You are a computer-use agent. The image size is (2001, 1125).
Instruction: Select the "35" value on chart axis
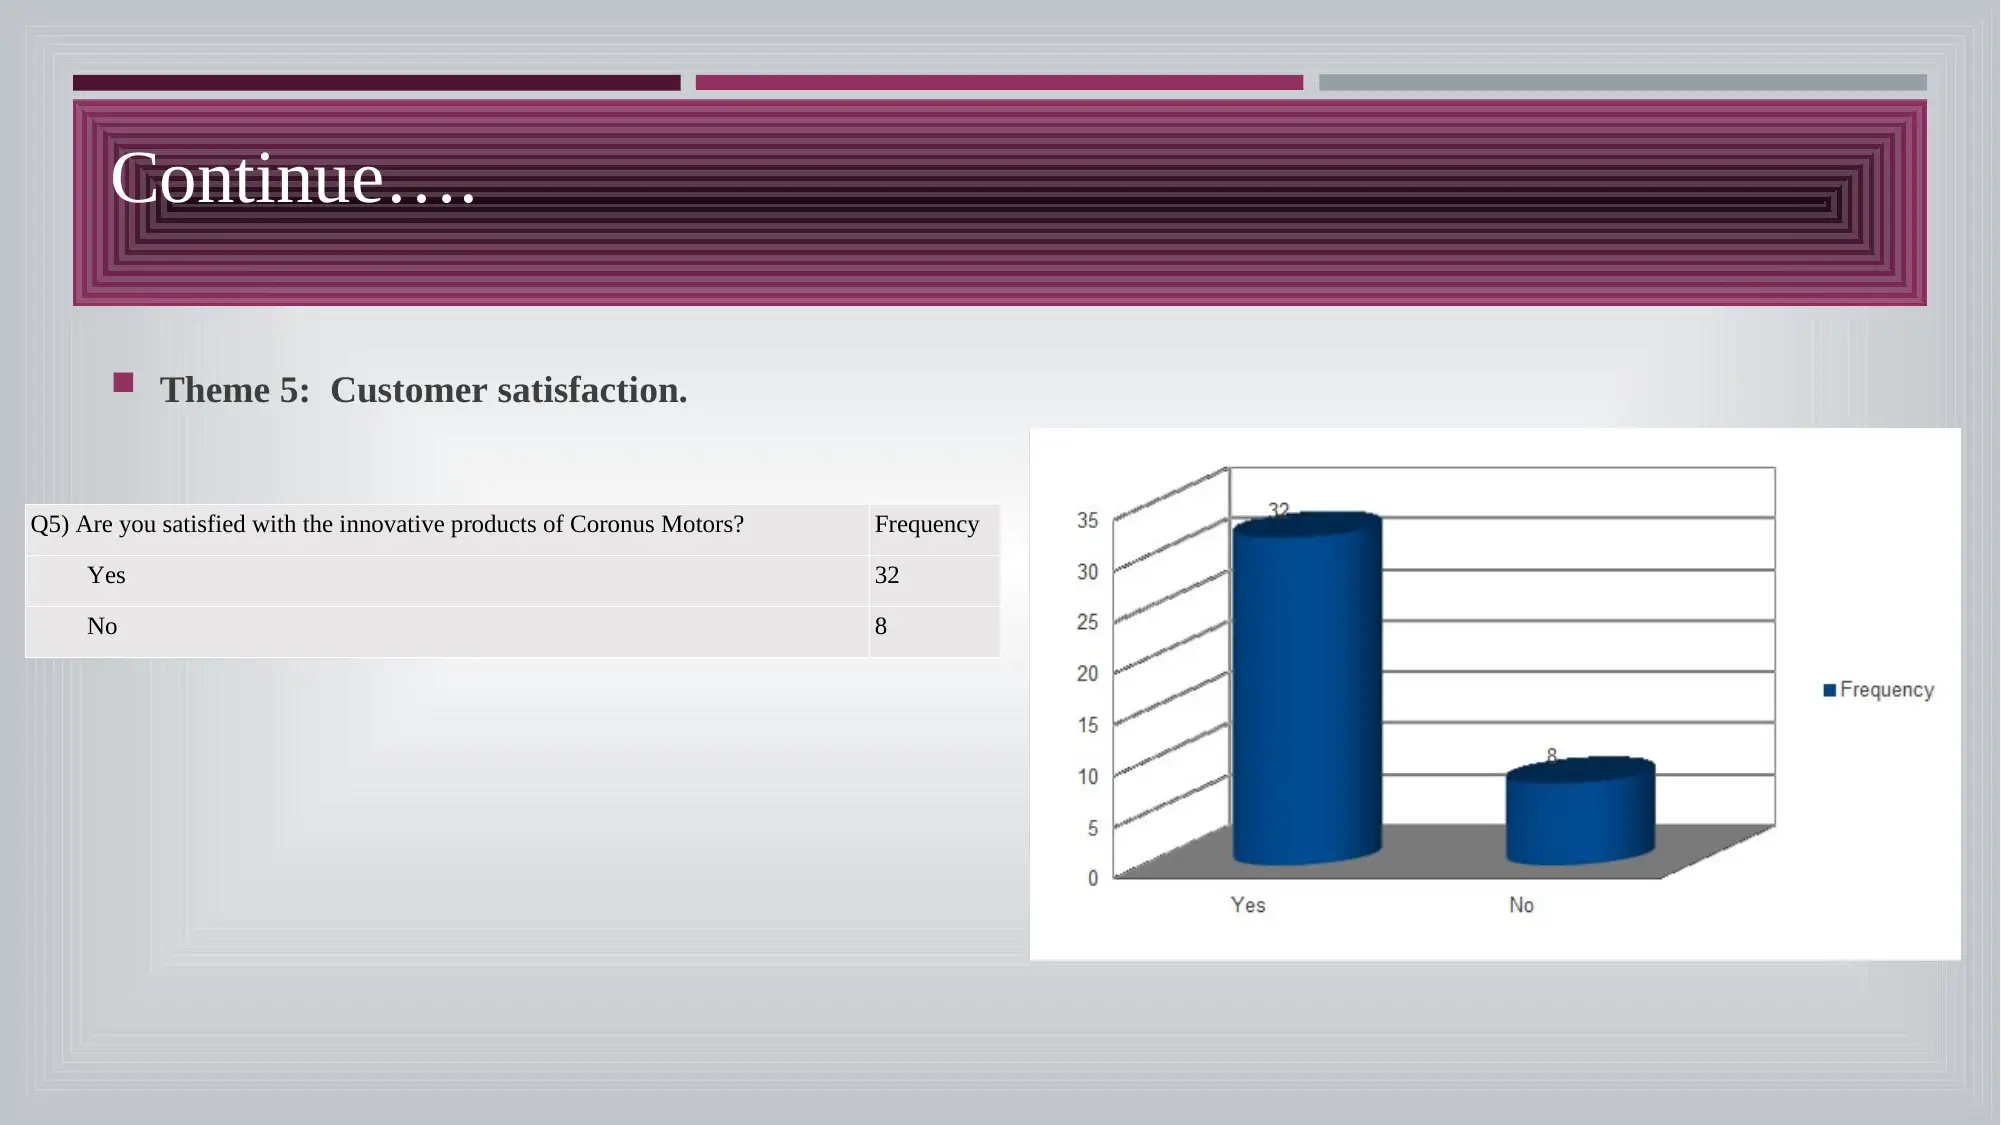(x=1087, y=520)
